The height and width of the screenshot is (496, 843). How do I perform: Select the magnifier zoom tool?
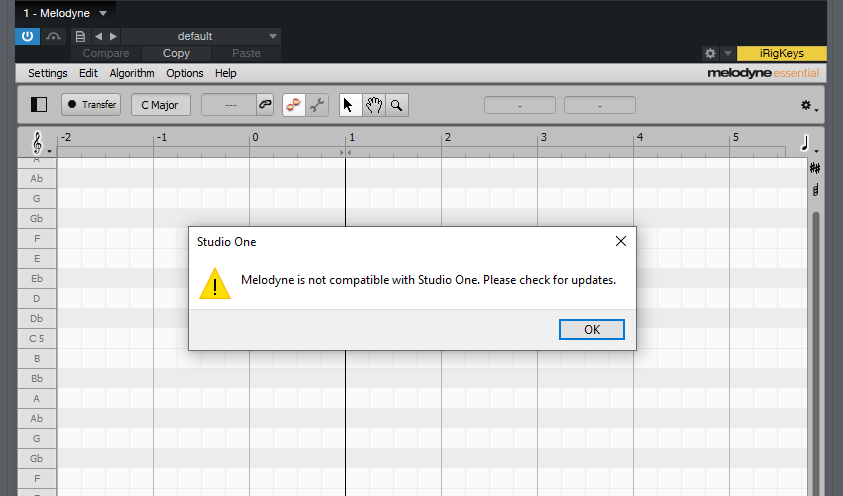click(x=397, y=105)
